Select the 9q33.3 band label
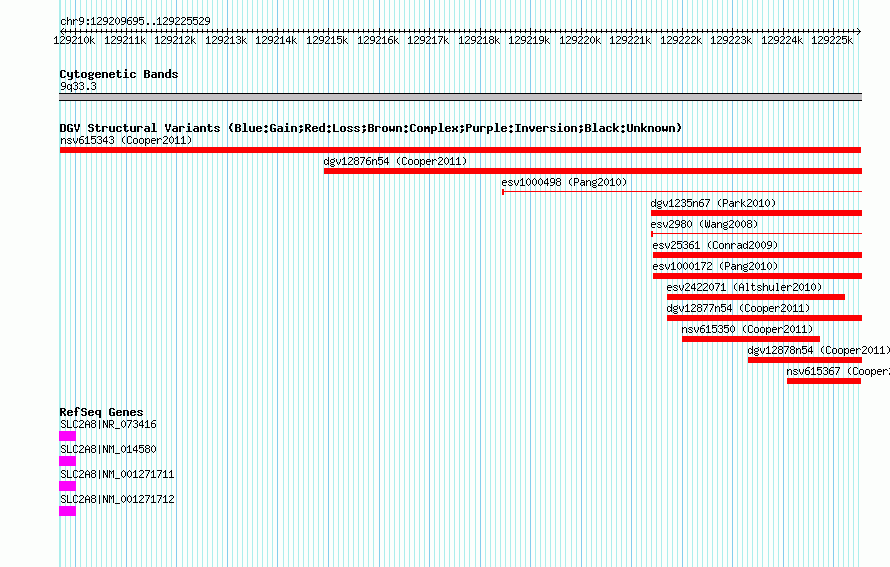This screenshot has height=567, width=890. pyautogui.click(x=78, y=86)
